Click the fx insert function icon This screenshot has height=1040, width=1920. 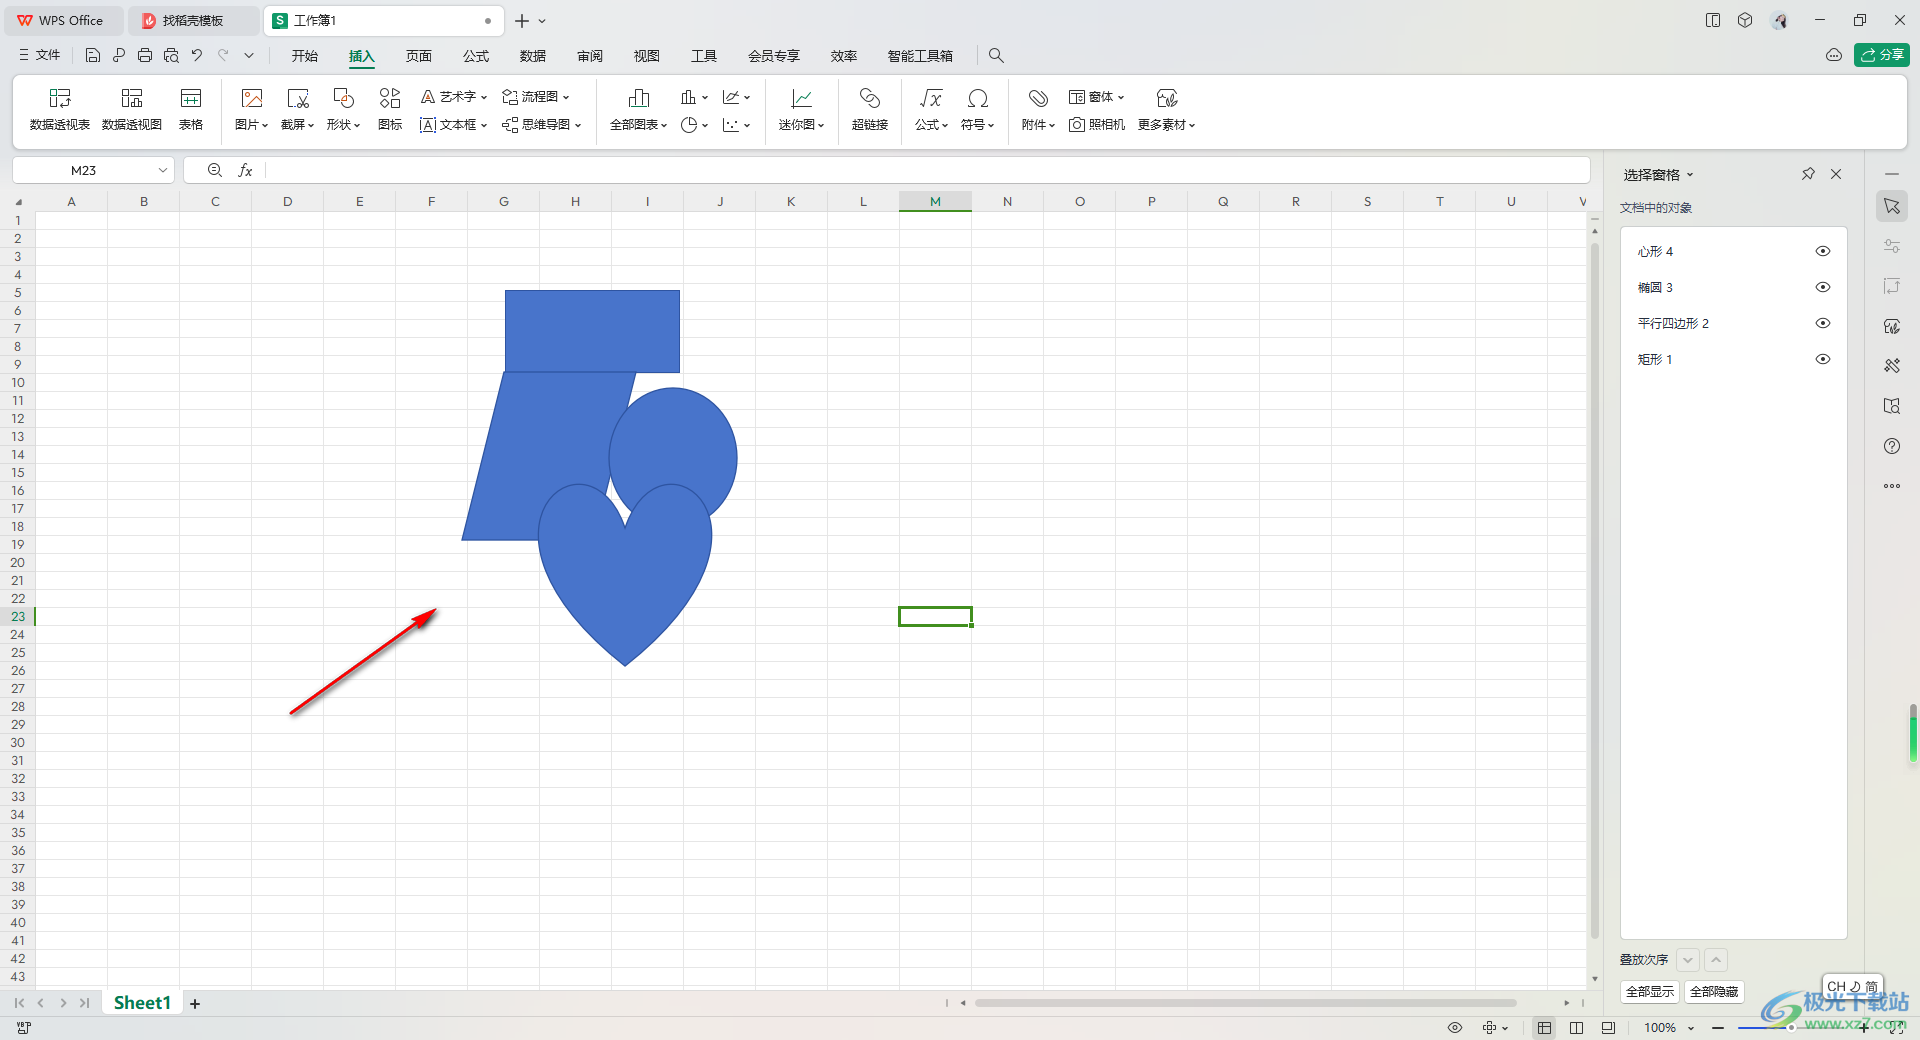click(x=245, y=171)
